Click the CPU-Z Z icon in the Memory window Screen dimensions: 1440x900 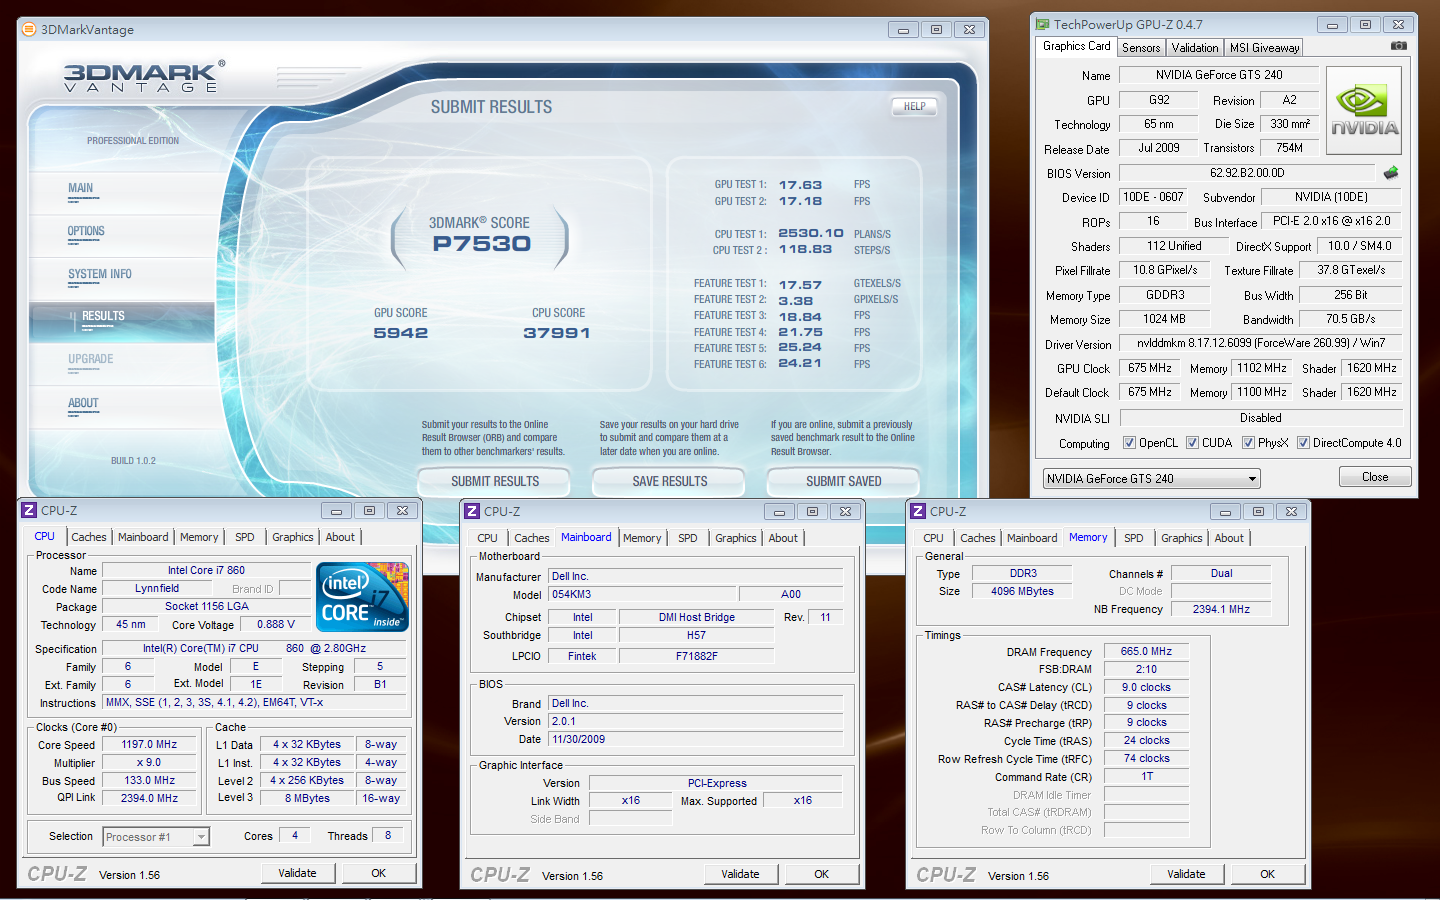[918, 511]
